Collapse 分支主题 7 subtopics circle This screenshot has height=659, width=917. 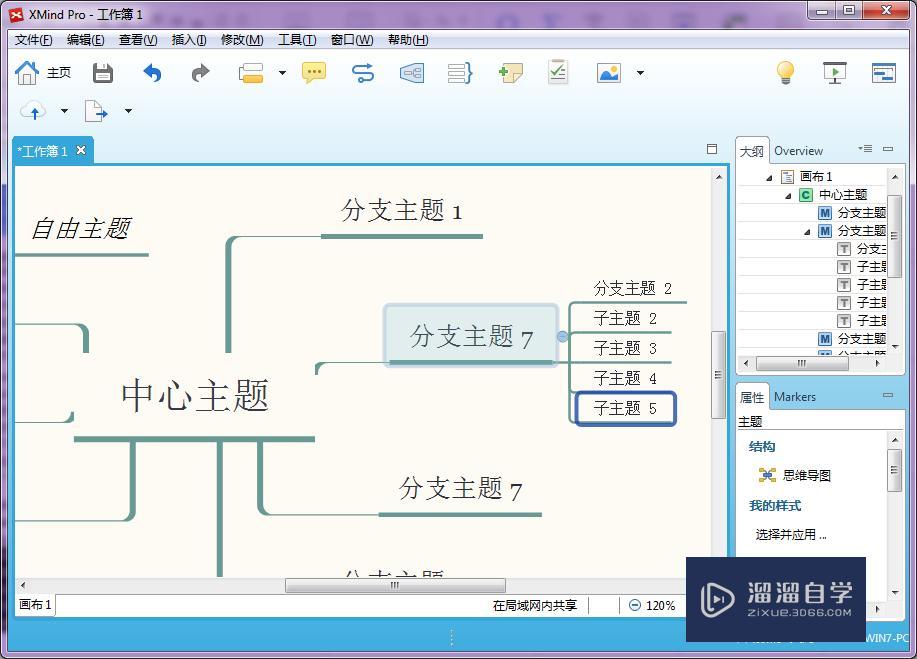[x=563, y=336]
